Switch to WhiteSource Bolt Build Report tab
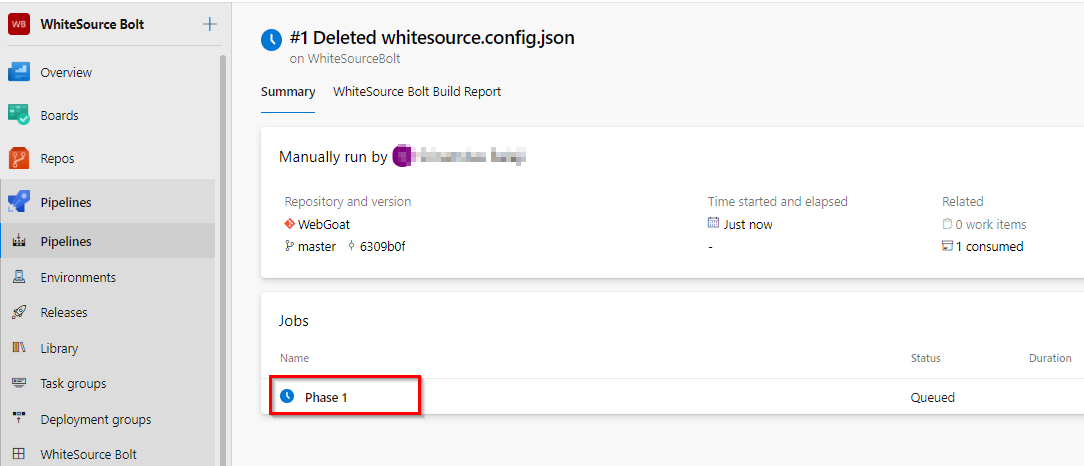This screenshot has height=466, width=1084. coord(417,91)
